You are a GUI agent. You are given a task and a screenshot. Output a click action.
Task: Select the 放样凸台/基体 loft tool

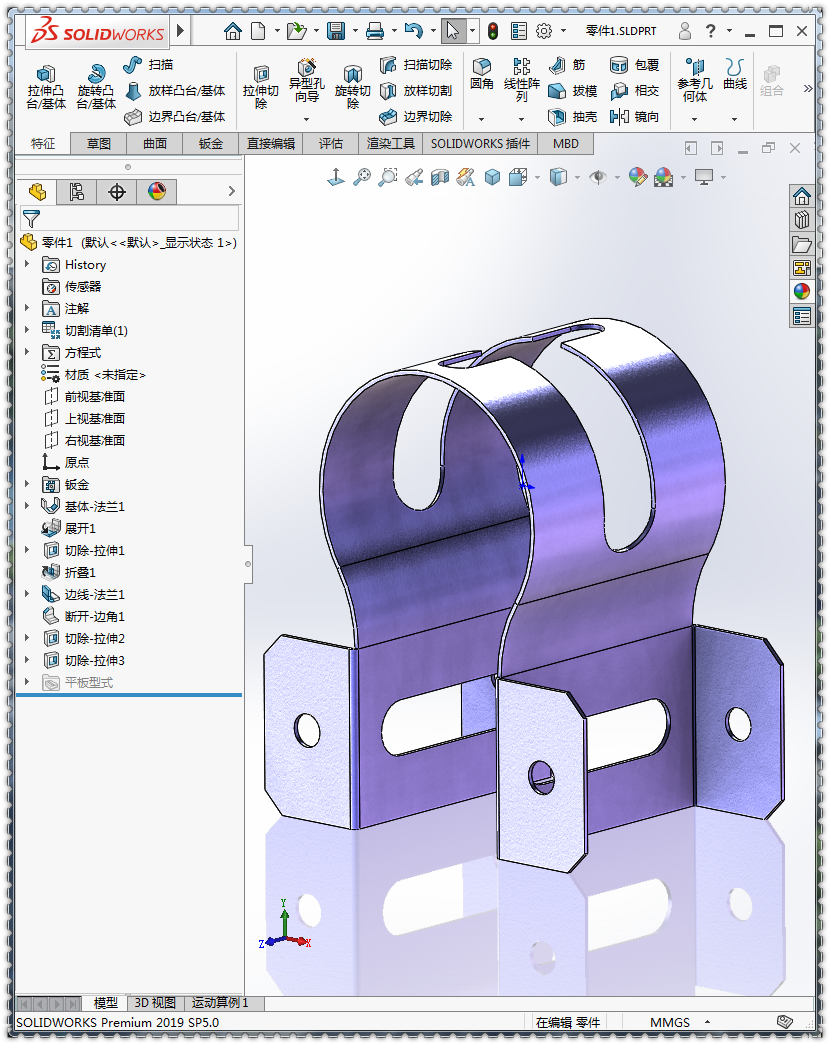click(x=176, y=91)
